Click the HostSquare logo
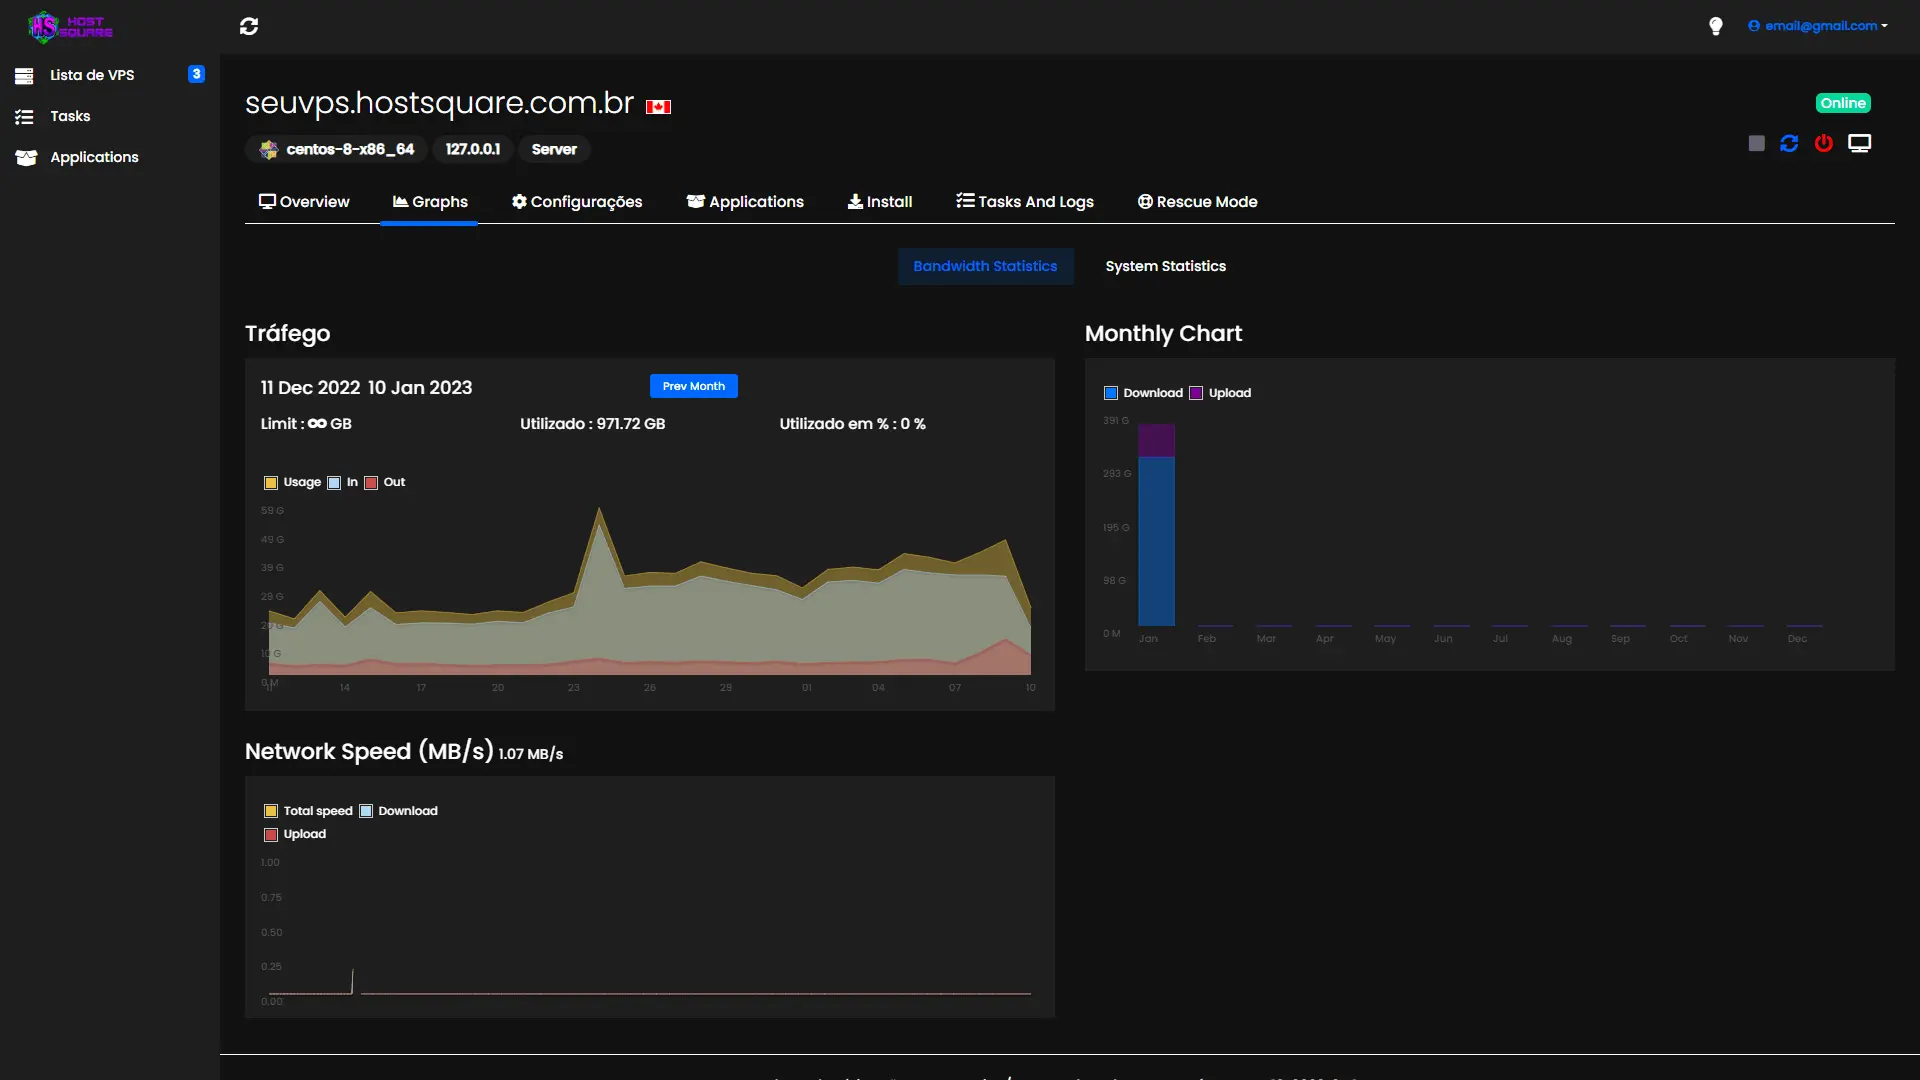 tap(70, 26)
